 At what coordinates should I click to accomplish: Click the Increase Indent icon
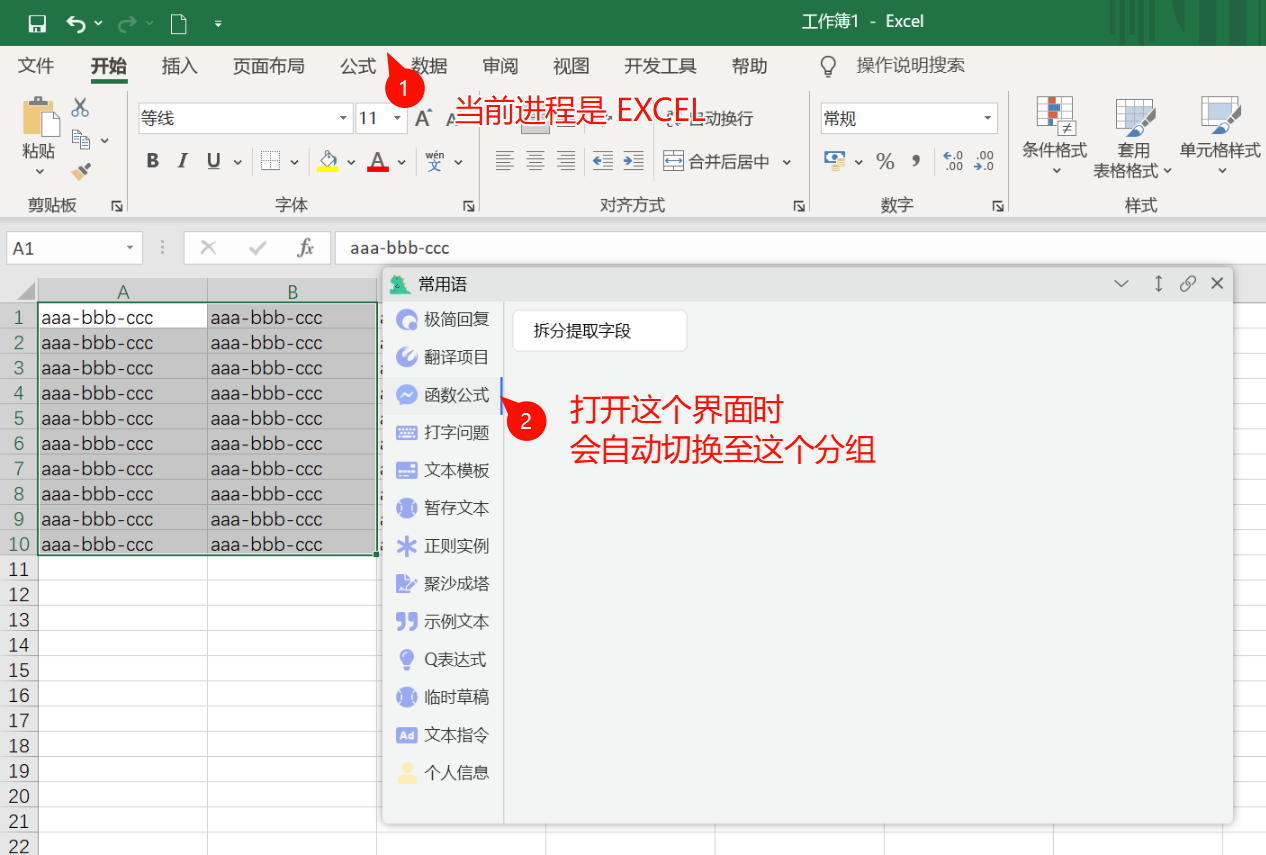[x=633, y=161]
